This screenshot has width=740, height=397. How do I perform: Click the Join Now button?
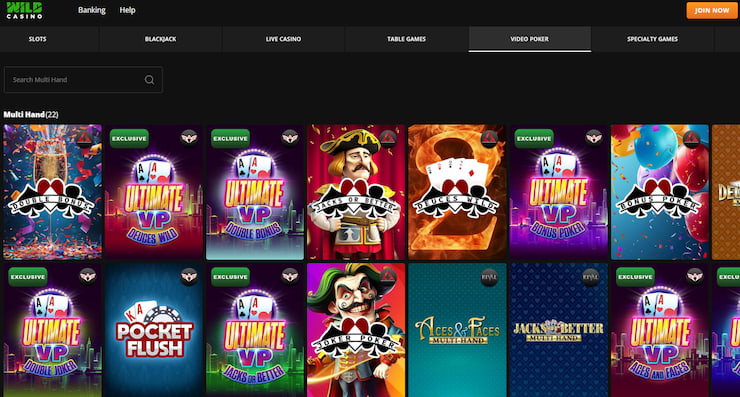712,10
